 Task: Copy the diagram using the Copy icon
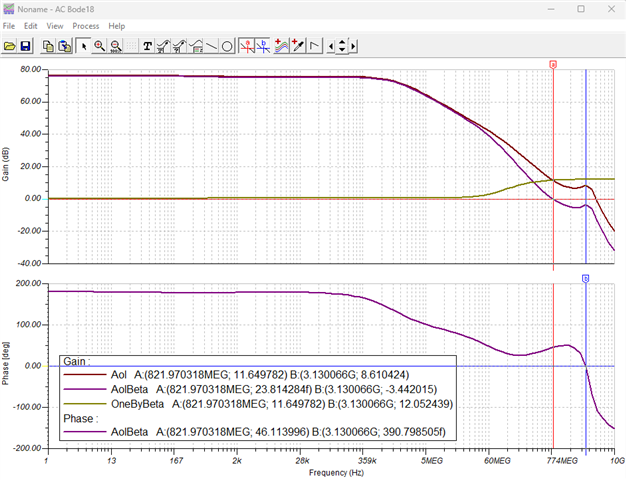coord(48,46)
